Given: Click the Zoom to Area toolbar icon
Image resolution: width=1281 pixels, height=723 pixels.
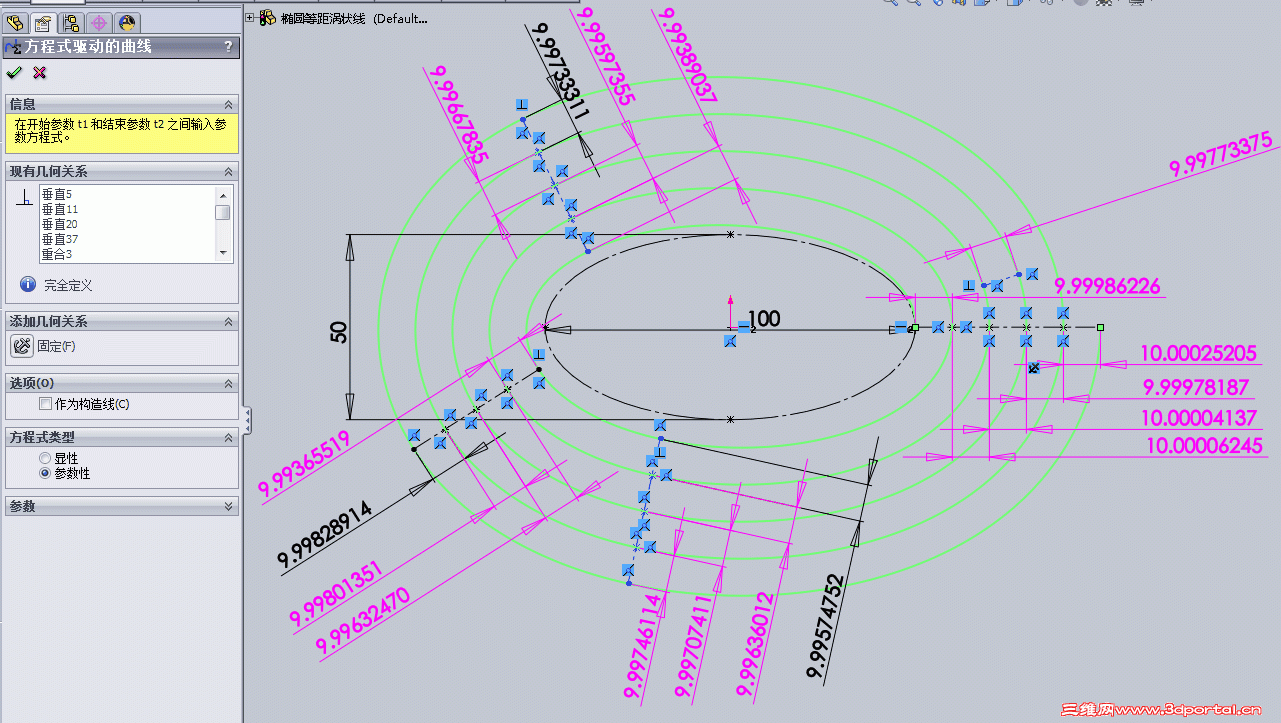Looking at the screenshot, I should tap(913, 5).
